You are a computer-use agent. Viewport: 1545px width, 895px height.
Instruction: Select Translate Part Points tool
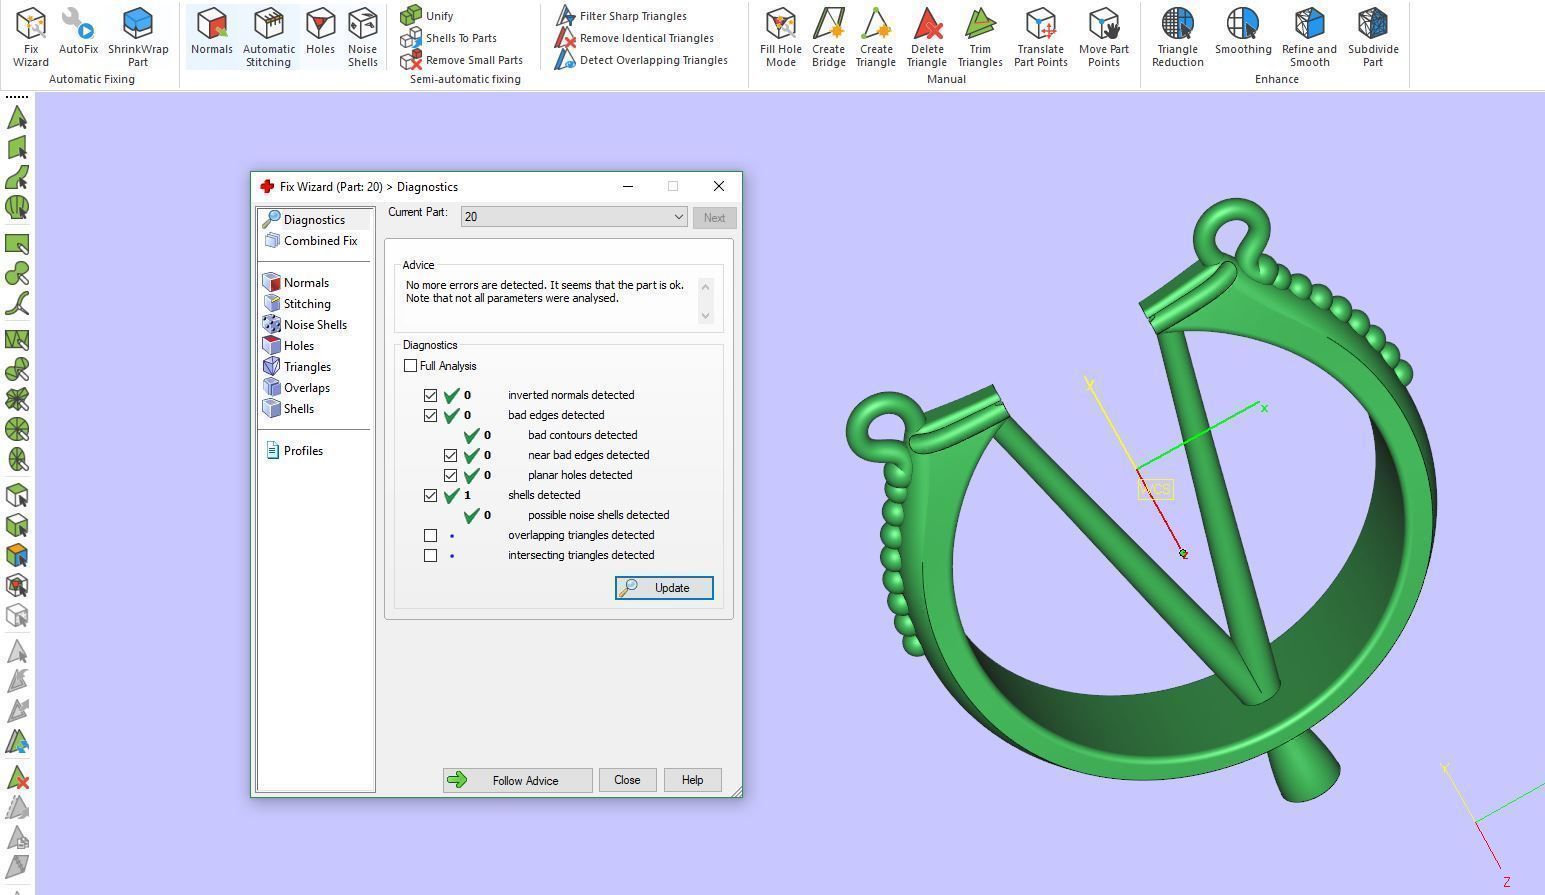pyautogui.click(x=1040, y=37)
